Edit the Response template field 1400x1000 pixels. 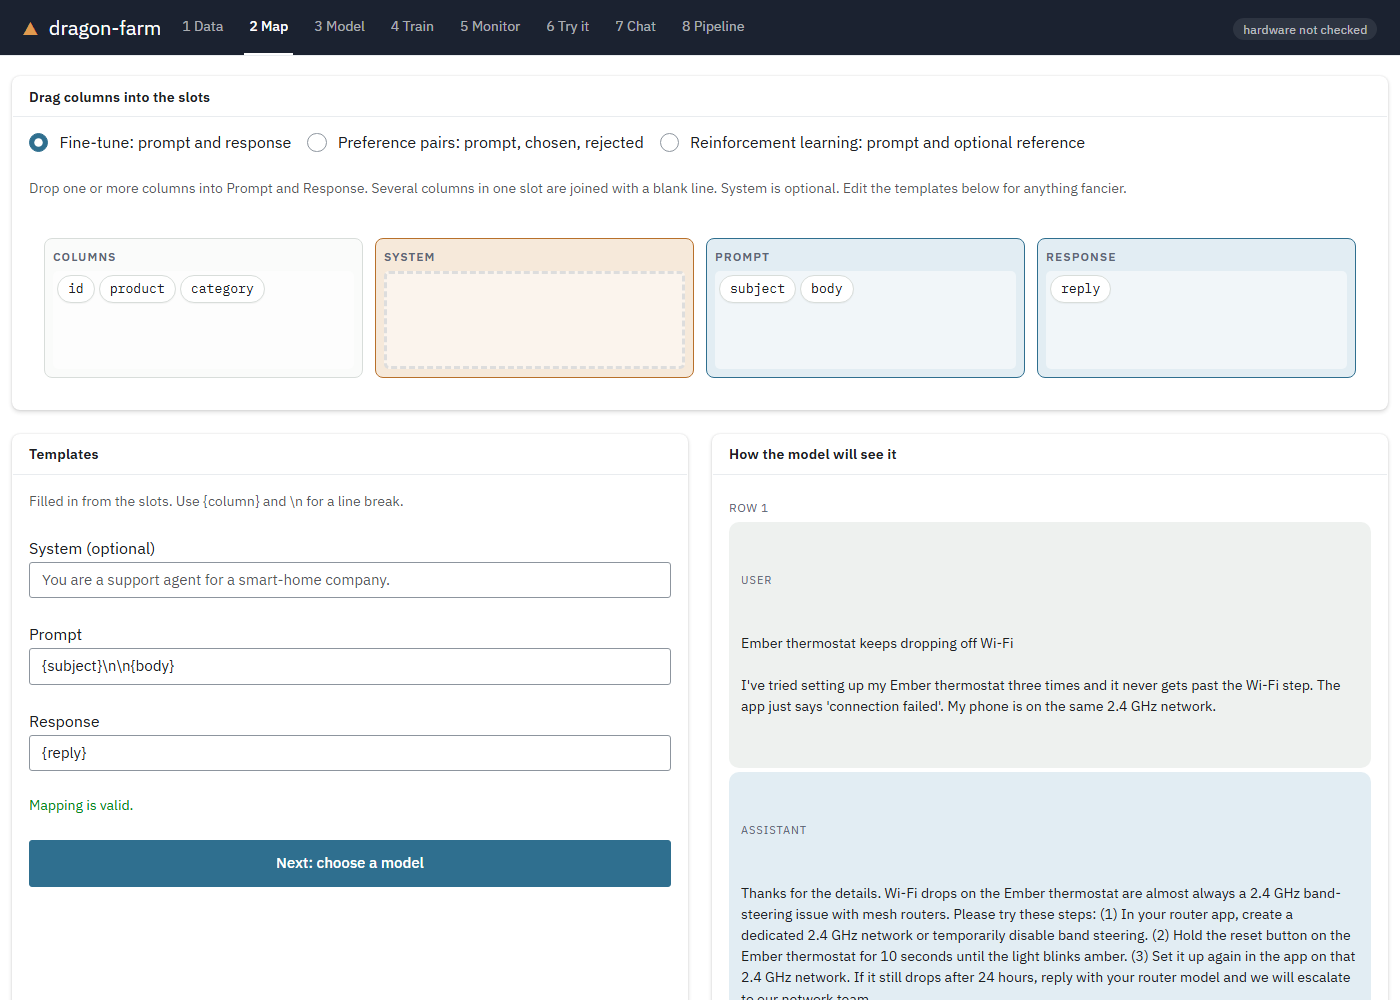350,753
